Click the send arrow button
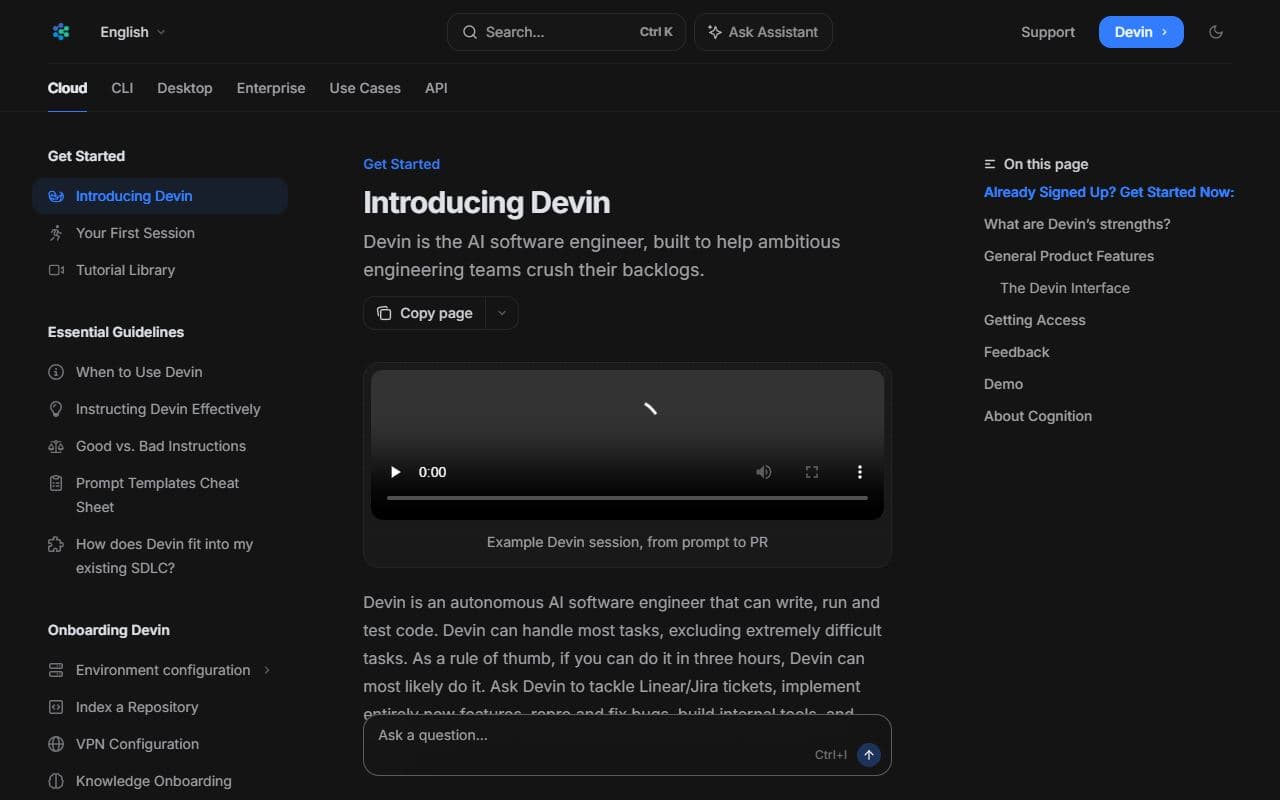The width and height of the screenshot is (1280, 800). [x=869, y=755]
